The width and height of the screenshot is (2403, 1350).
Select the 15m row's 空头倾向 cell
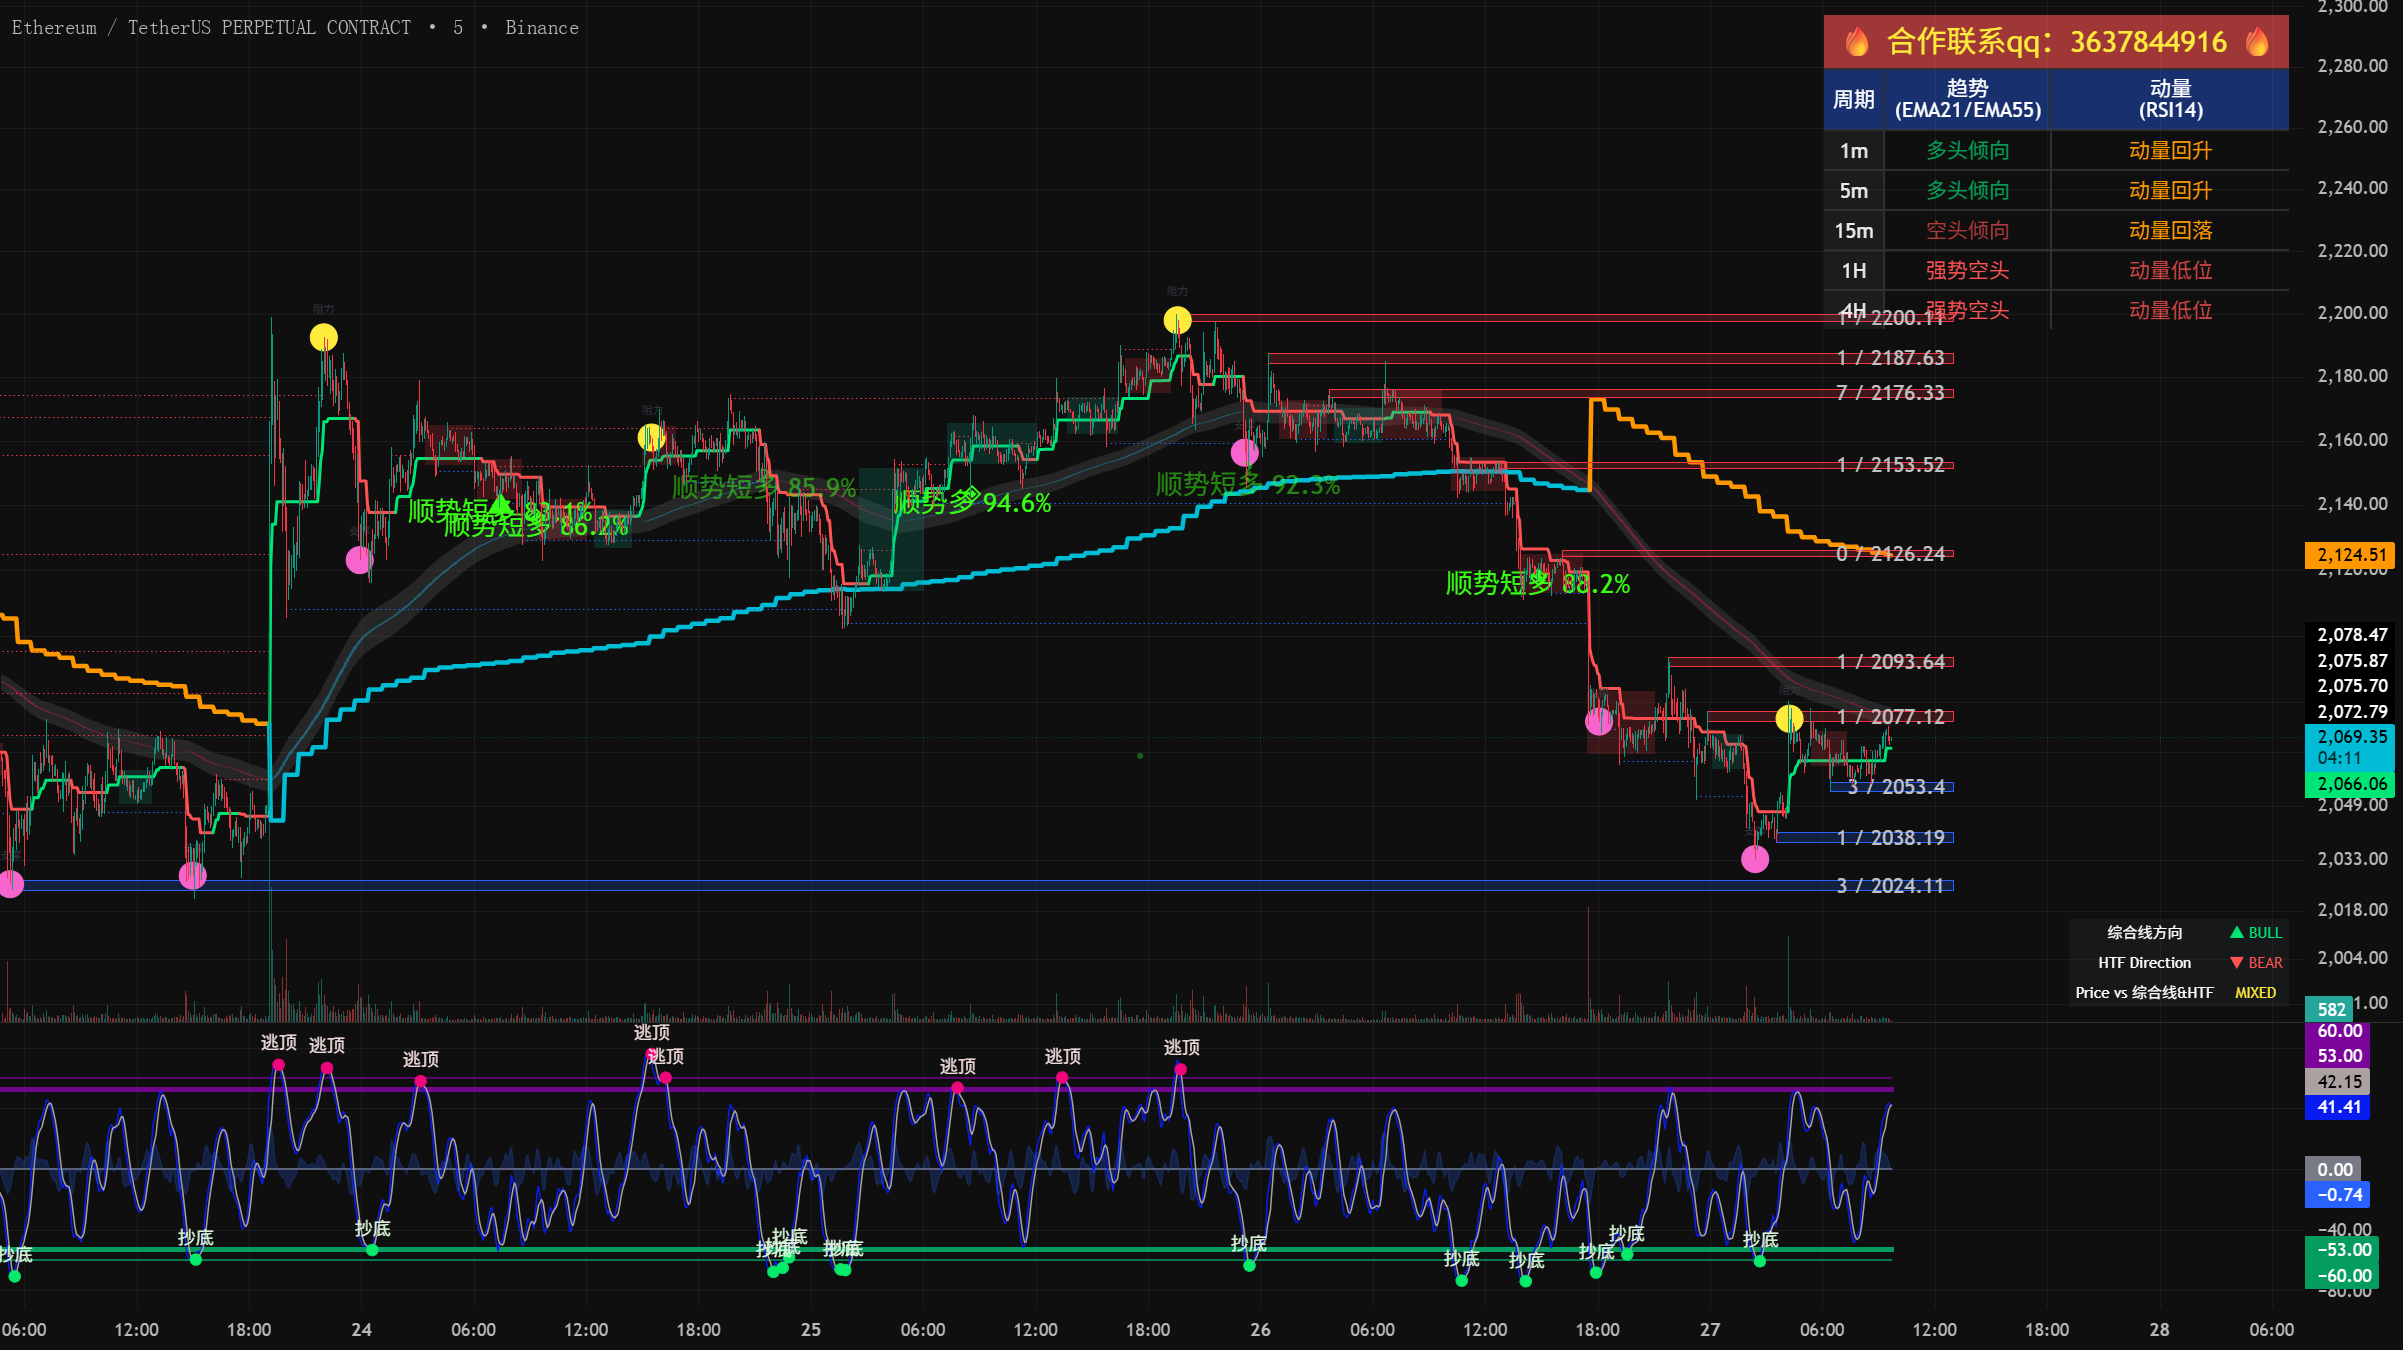click(1967, 230)
